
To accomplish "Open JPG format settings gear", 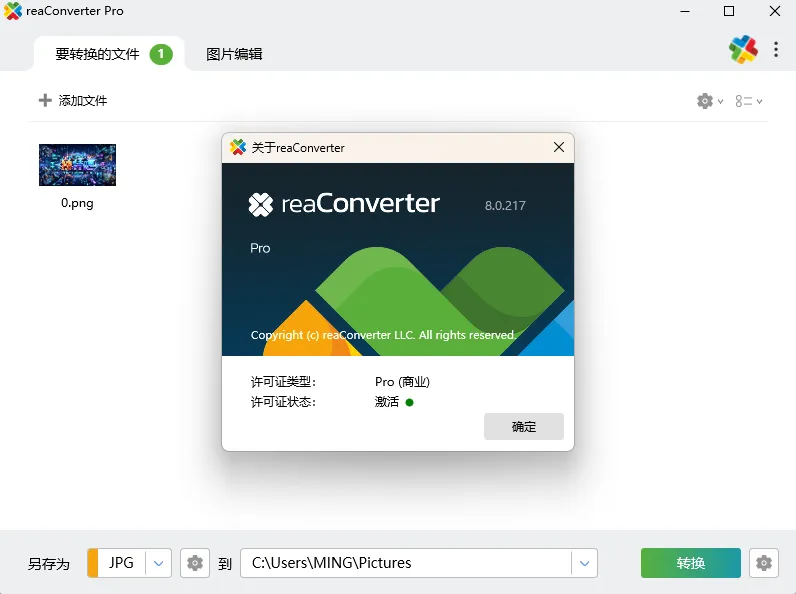I will click(x=195, y=563).
